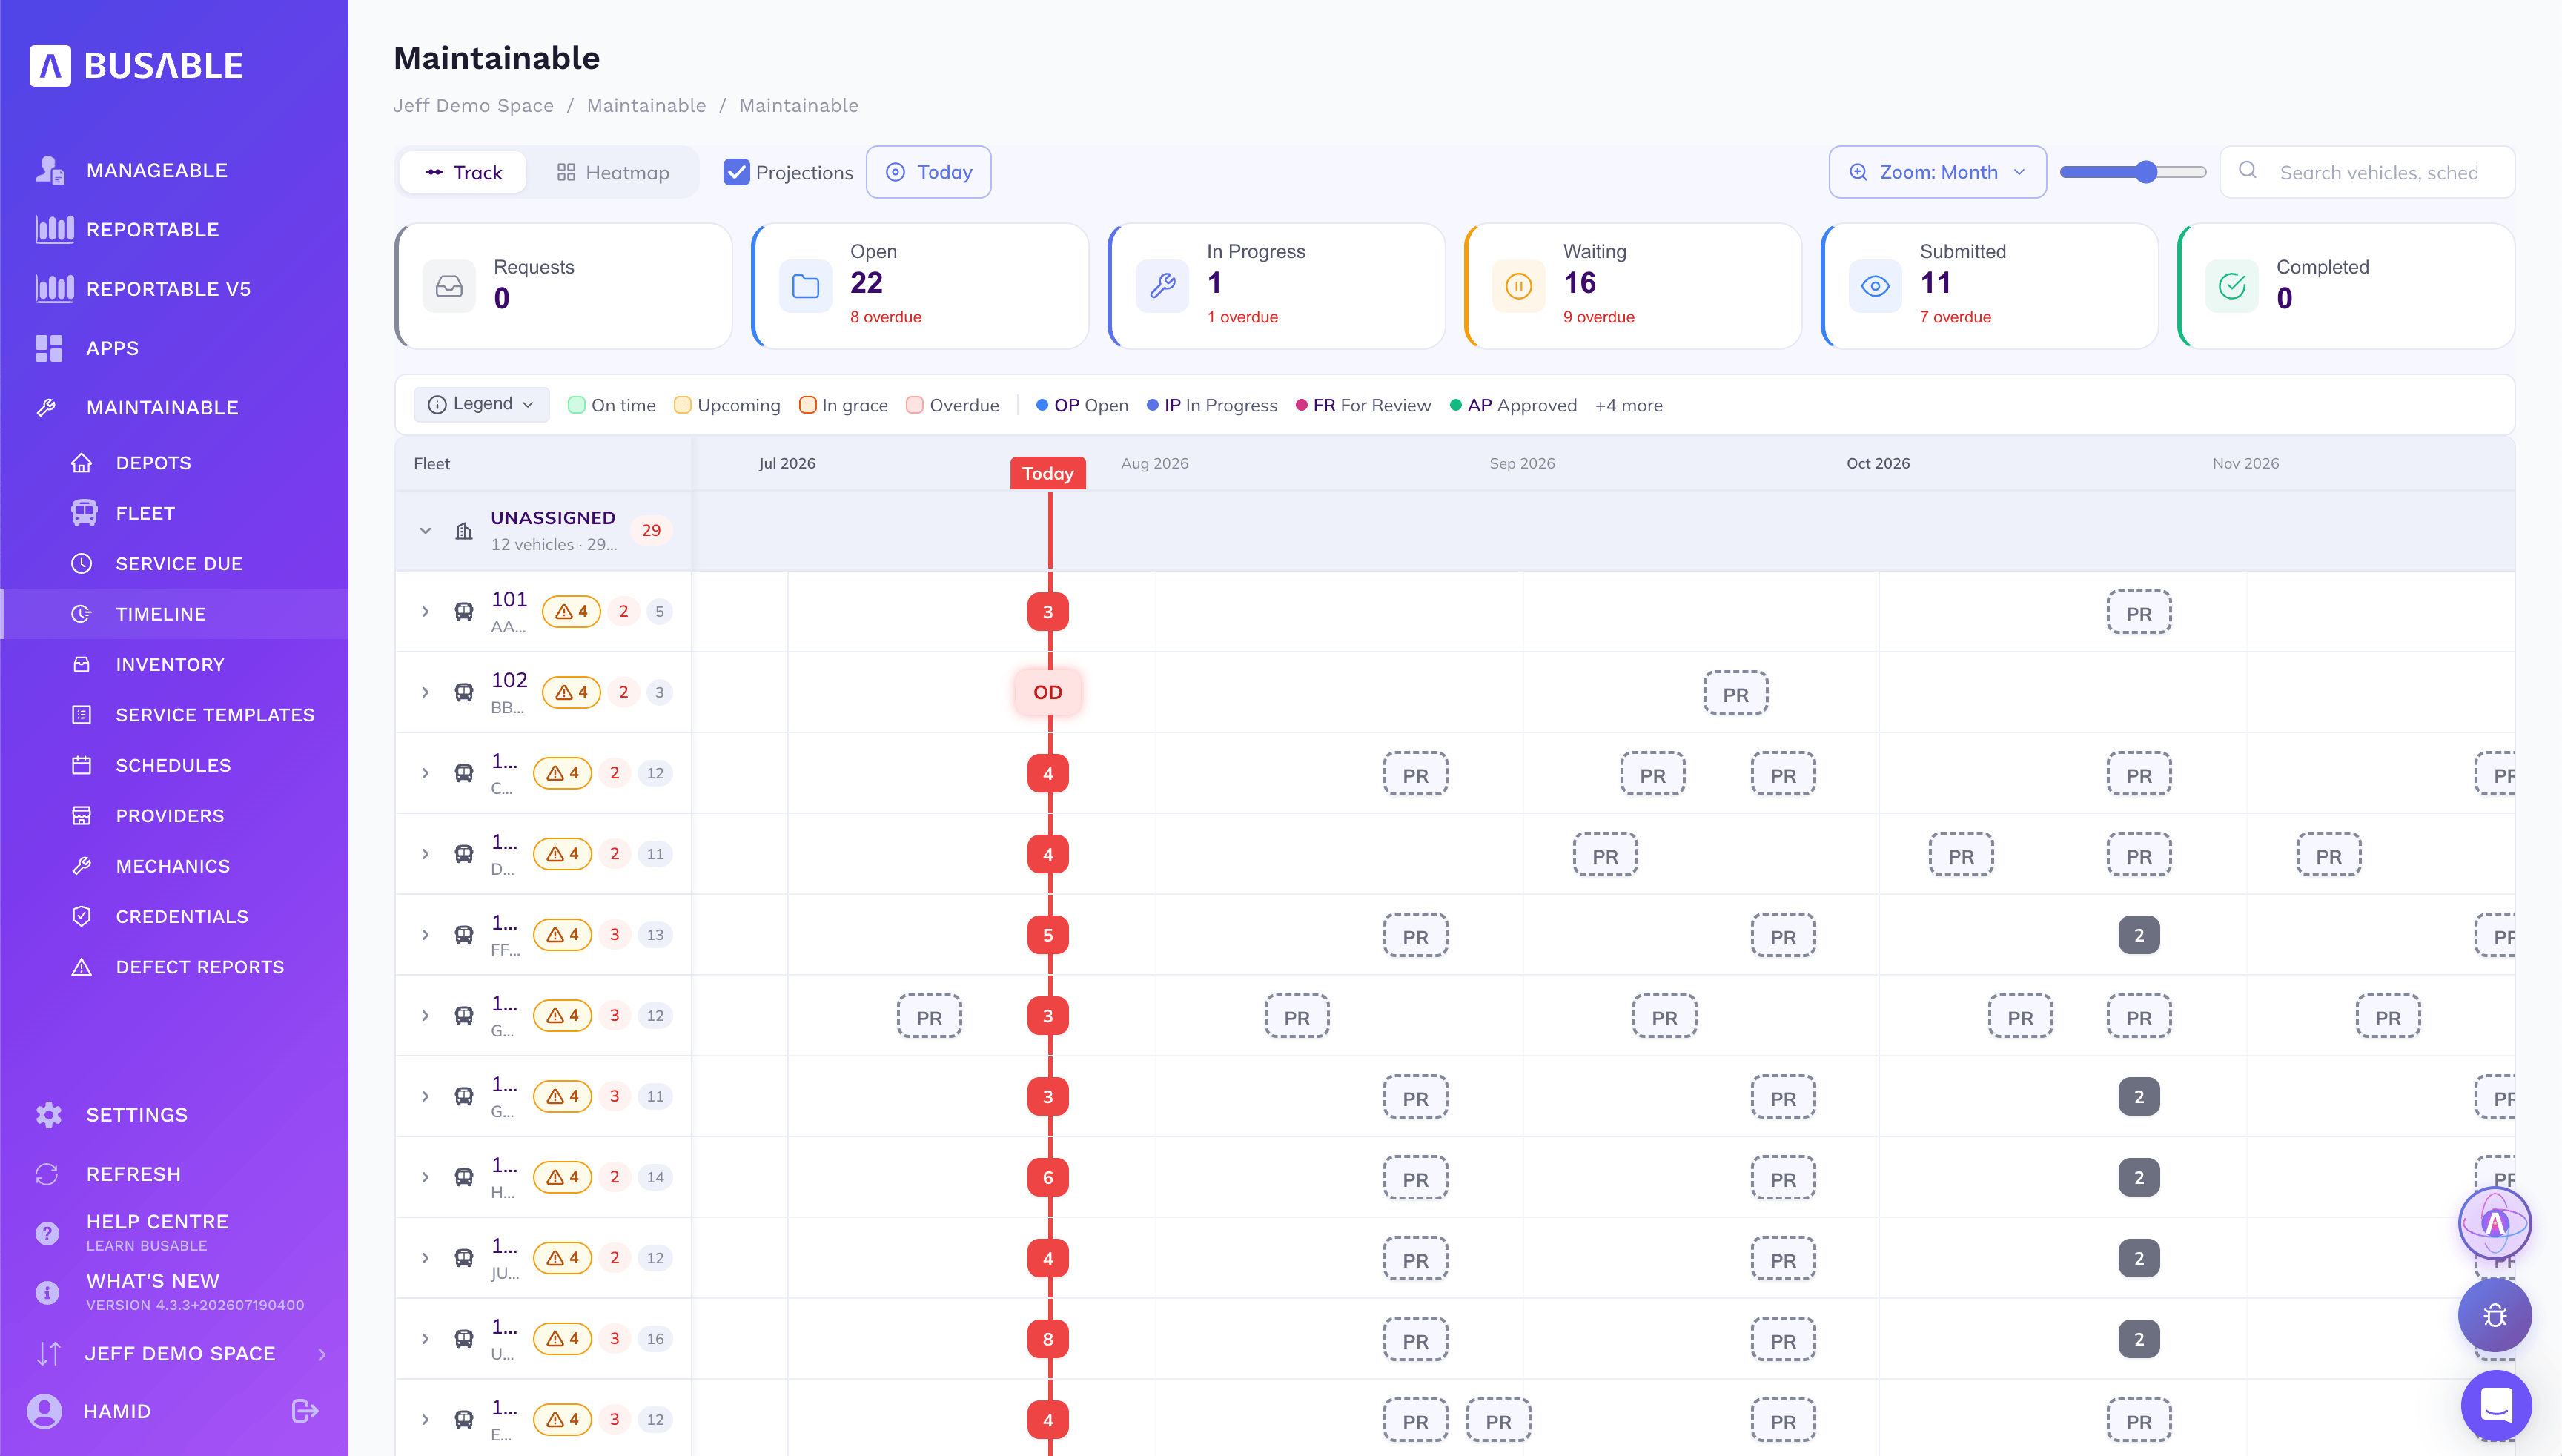2562x1456 pixels.
Task: Click the Inventory box icon
Action: [82, 665]
